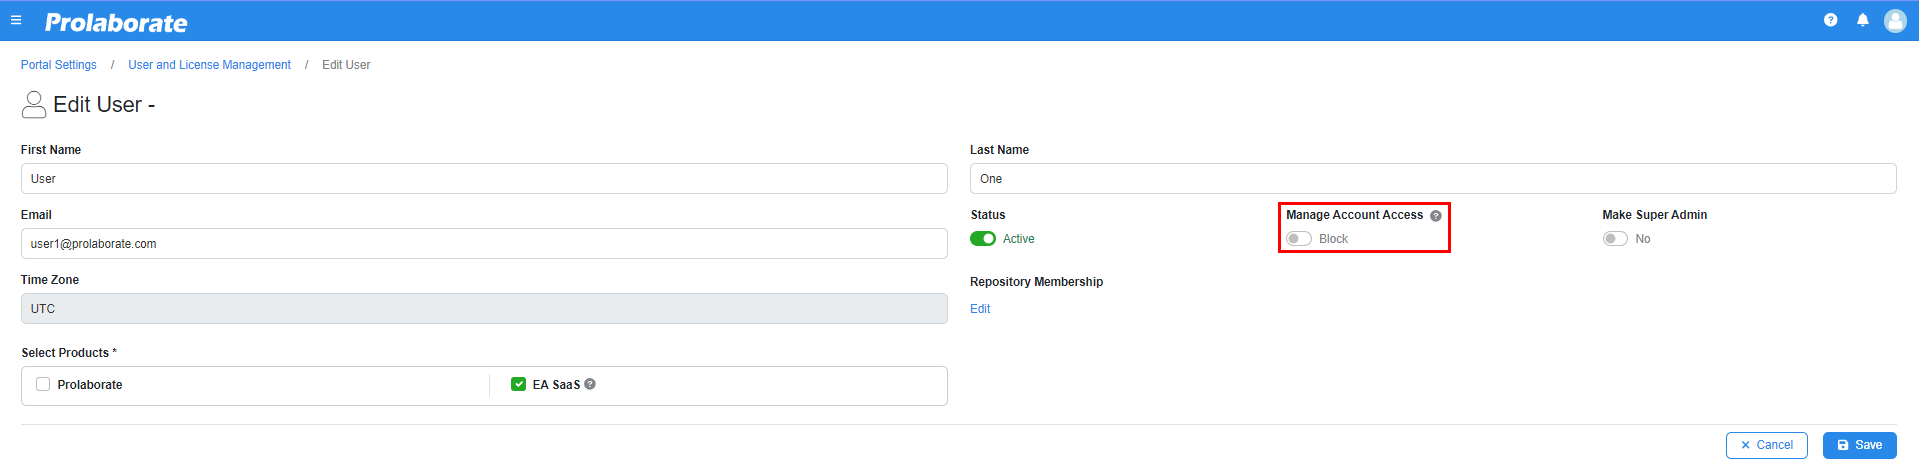Click the Cancel button
The image size is (1919, 463).
[1766, 445]
